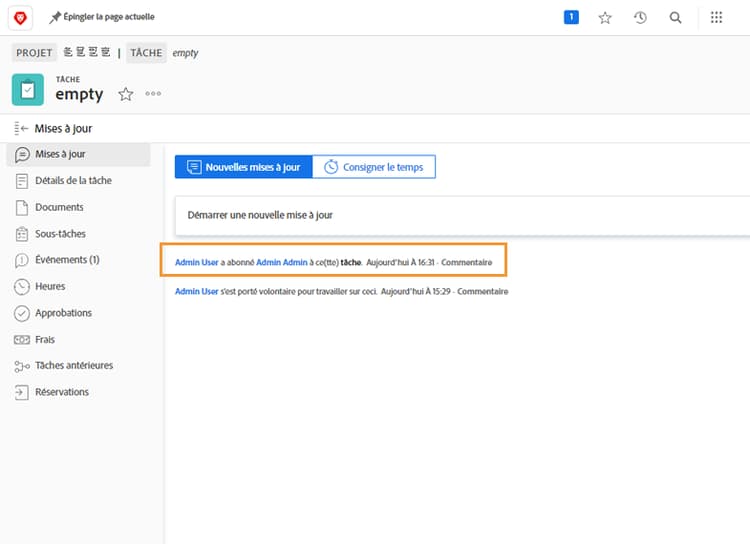This screenshot has height=544, width=750.
Task: Click the PROJET breadcrumb label
Action: coord(34,53)
